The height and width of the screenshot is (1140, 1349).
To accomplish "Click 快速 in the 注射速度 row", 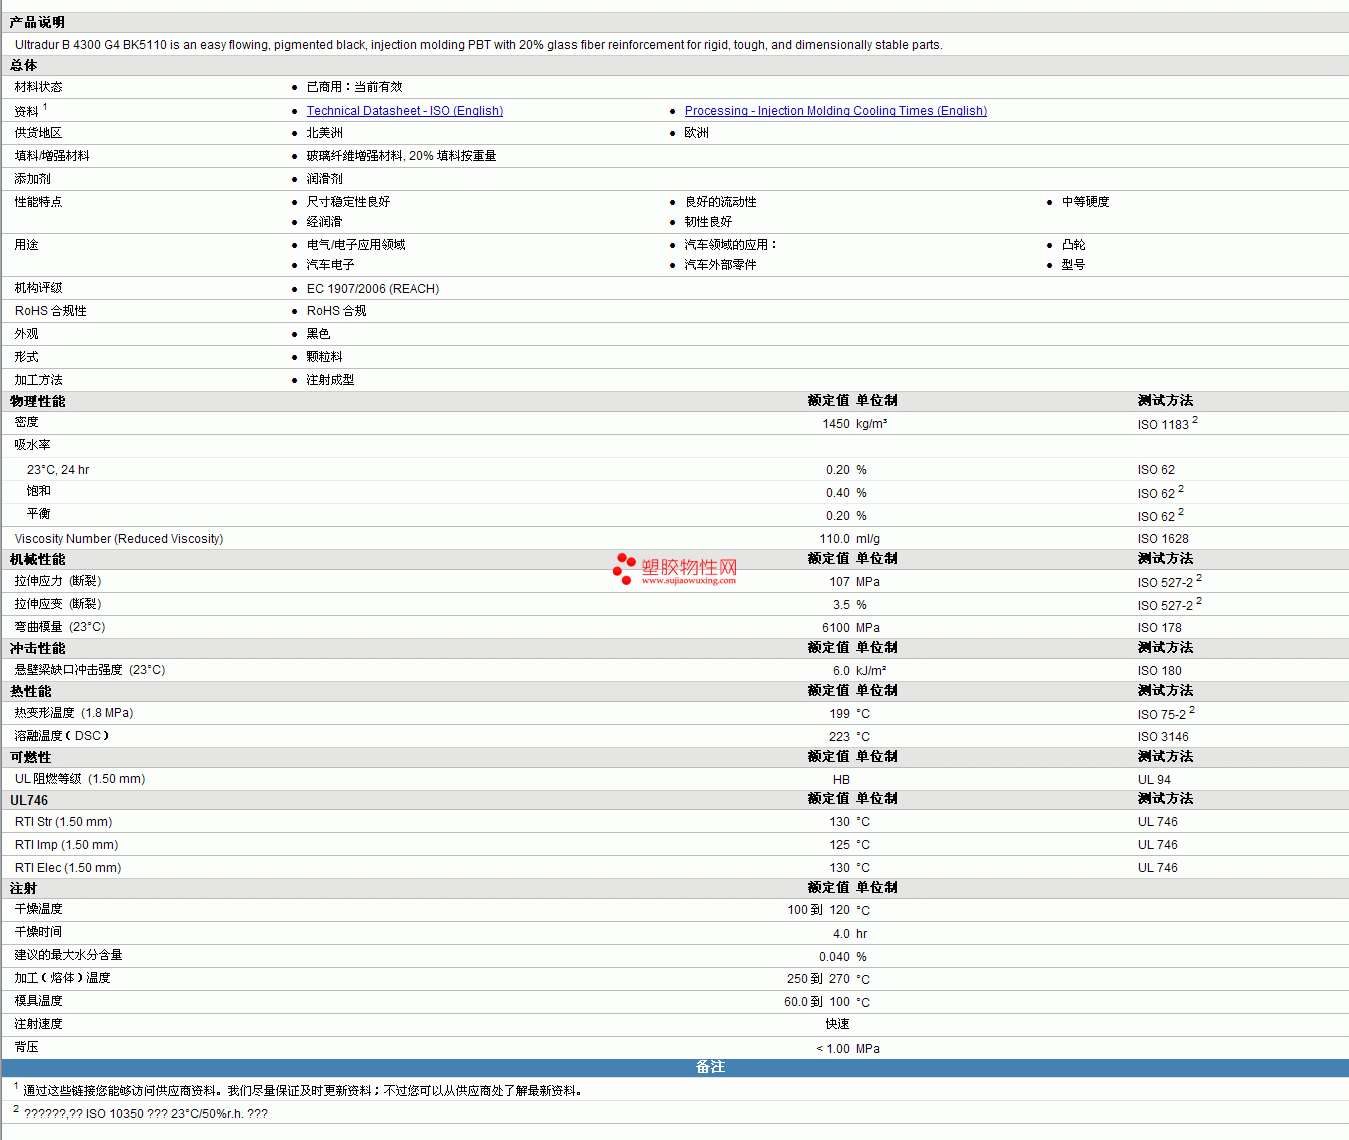I will coord(838,1024).
